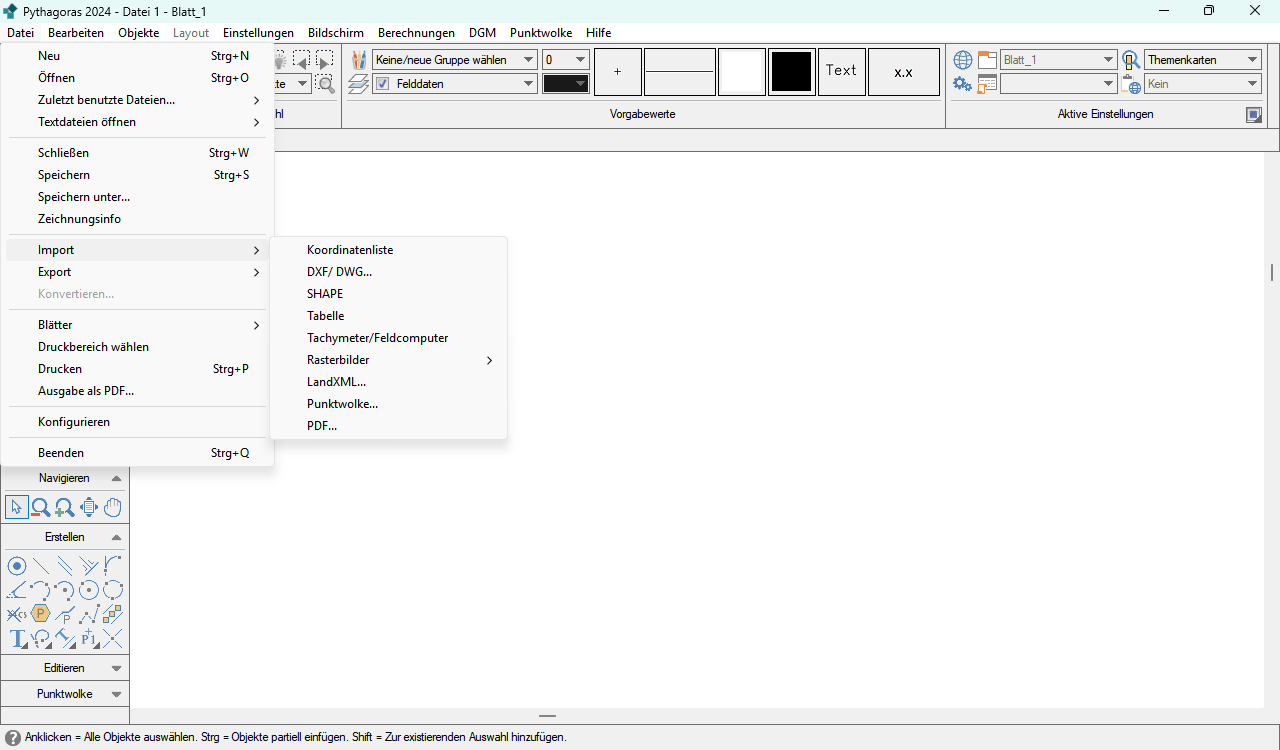This screenshot has width=1280, height=750.
Task: Select the polyline with nodes tool
Action: point(89,614)
